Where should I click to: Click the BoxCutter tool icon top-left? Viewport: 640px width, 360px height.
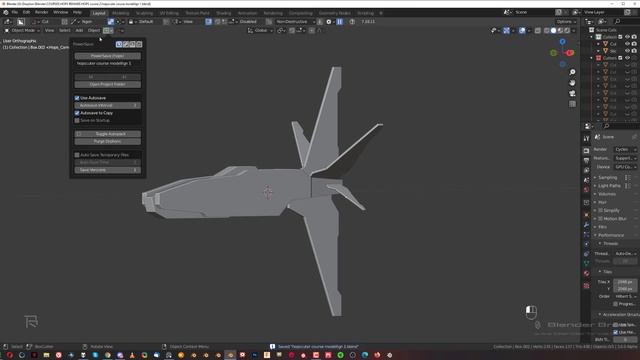(x=21, y=22)
